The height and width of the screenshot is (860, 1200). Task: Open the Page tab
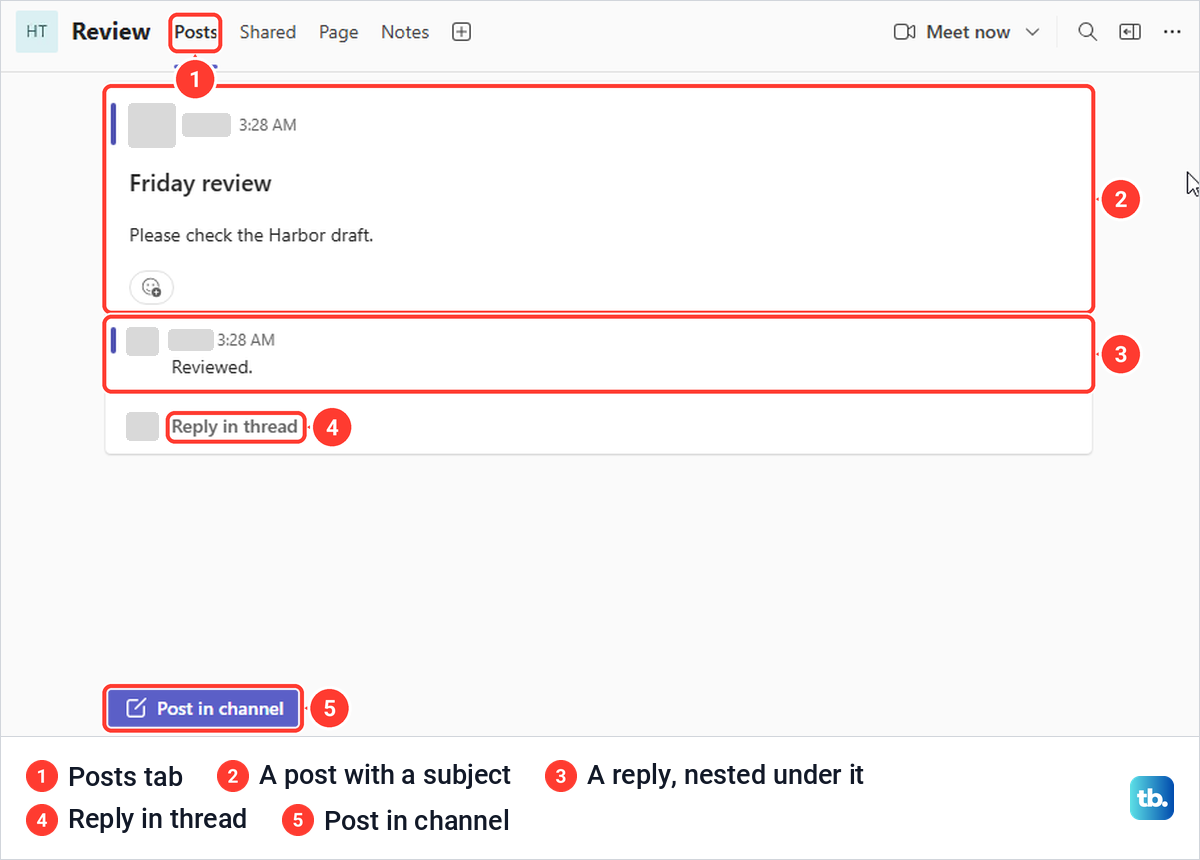(339, 32)
